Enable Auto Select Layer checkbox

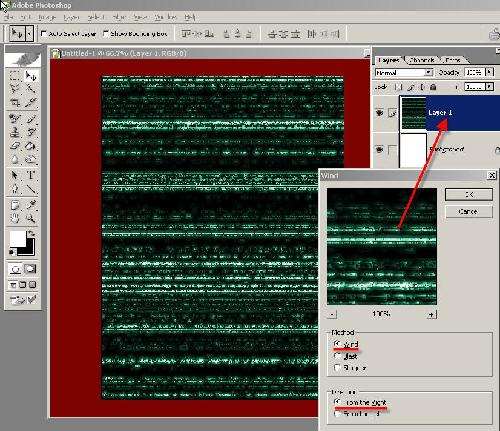pos(43,33)
